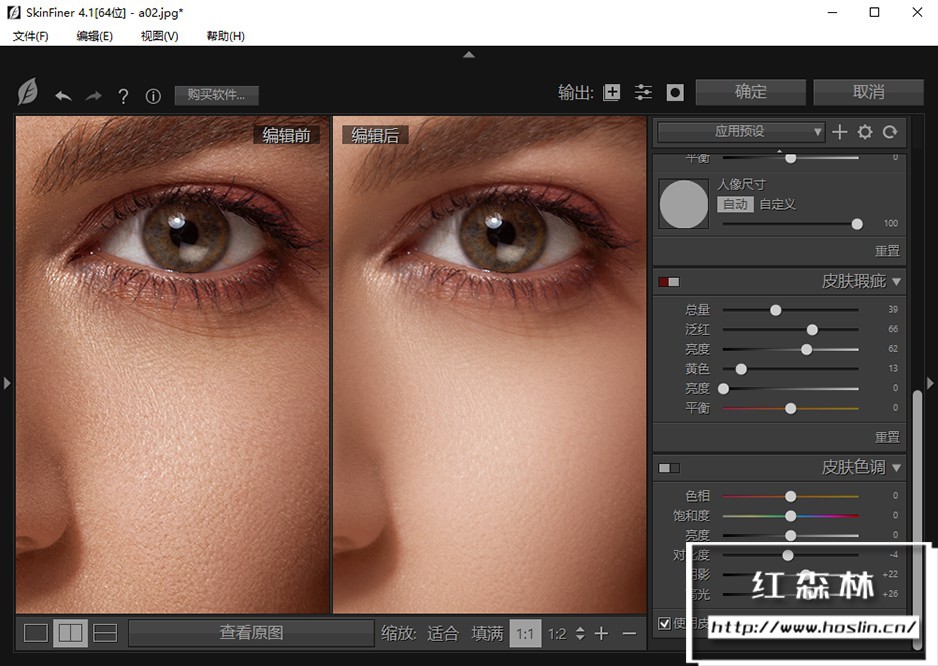
Task: Click the output mask circle icon
Action: (x=675, y=92)
